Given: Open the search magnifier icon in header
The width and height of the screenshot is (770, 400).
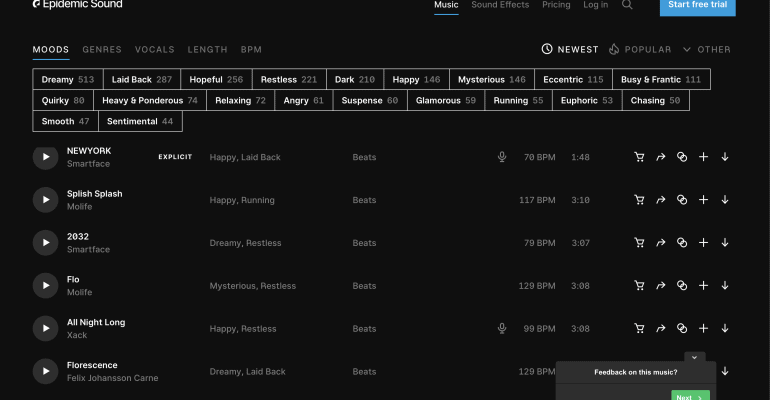Looking at the screenshot, I should pyautogui.click(x=627, y=5).
